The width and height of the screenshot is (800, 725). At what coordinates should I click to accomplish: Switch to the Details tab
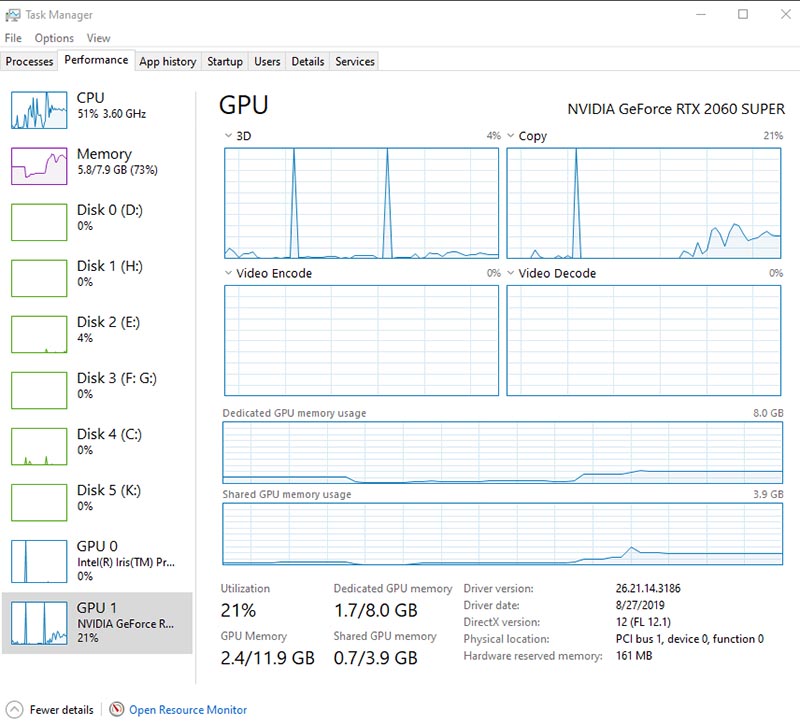pos(308,61)
